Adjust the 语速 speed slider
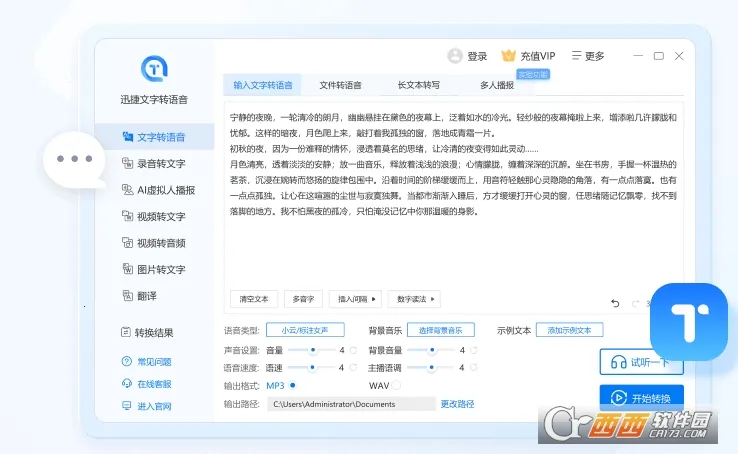738x454 pixels. pyautogui.click(x=313, y=368)
